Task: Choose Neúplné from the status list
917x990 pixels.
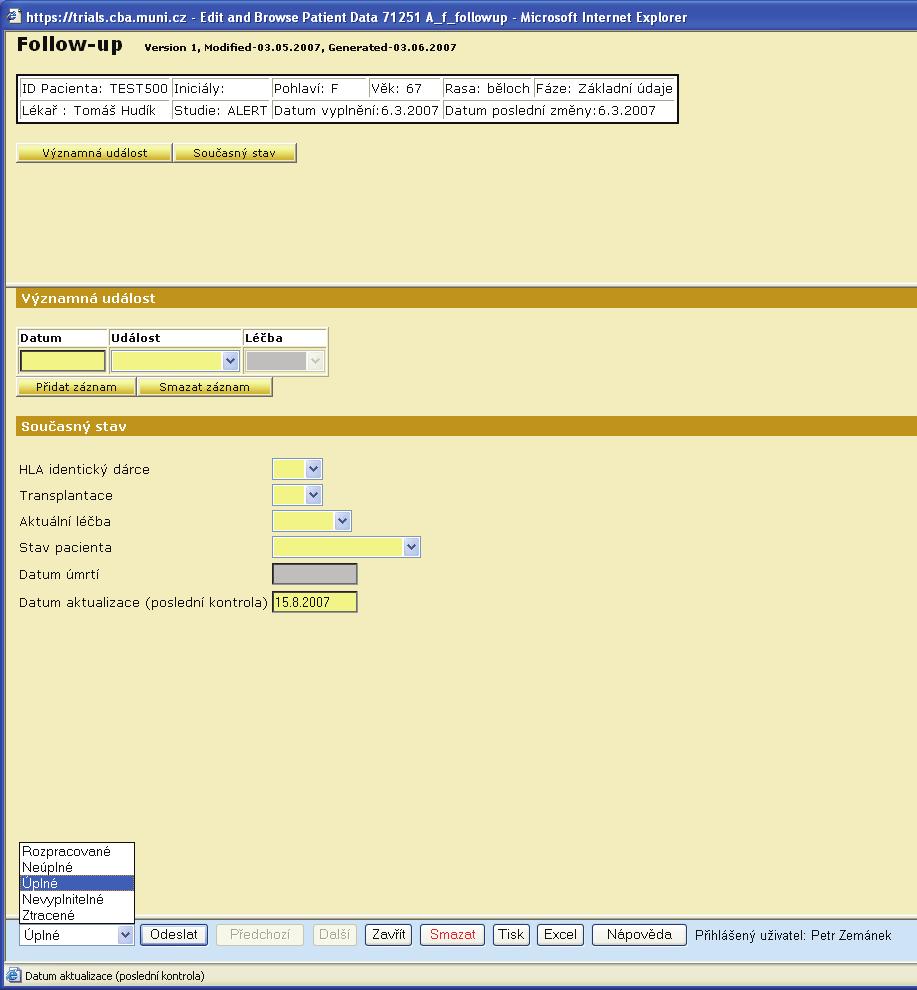Action: [76, 868]
